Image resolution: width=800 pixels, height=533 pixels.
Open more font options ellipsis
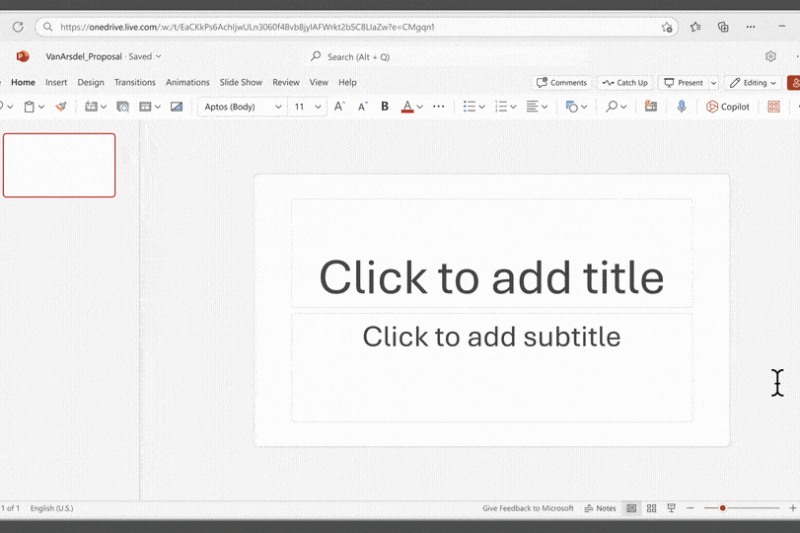(x=438, y=107)
